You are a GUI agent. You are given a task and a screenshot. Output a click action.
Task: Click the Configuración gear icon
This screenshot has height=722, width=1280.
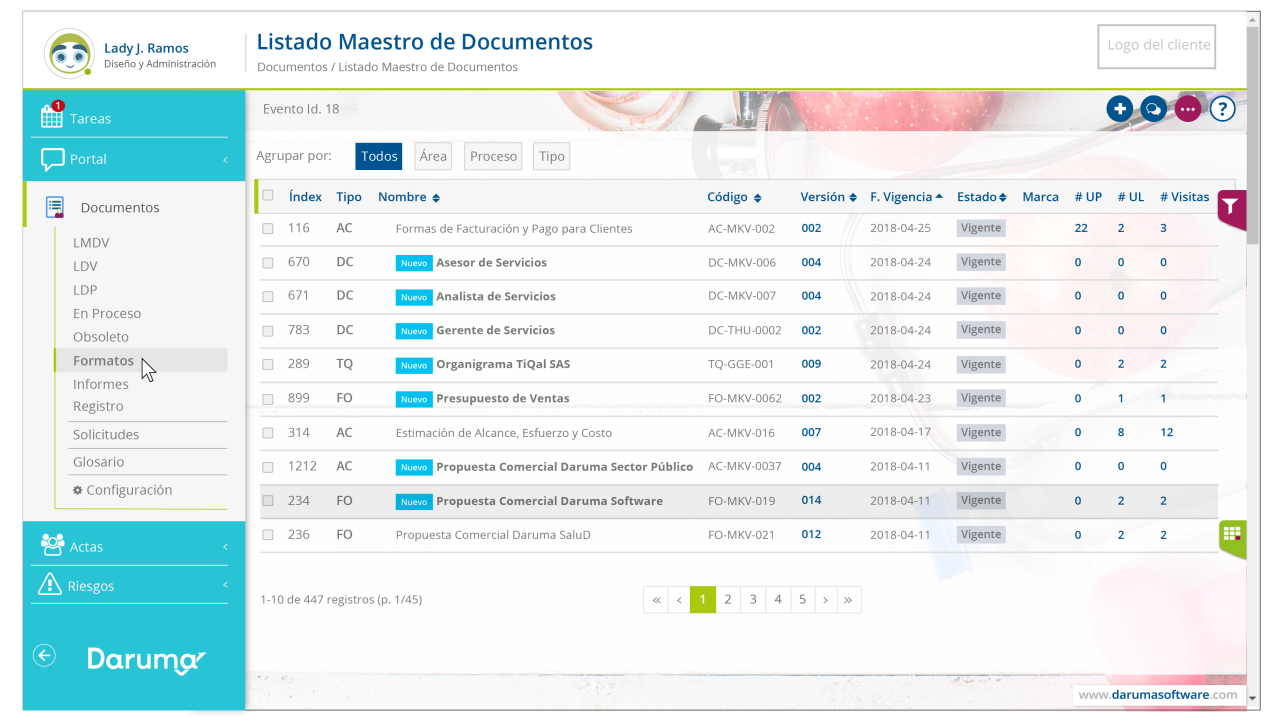point(78,490)
